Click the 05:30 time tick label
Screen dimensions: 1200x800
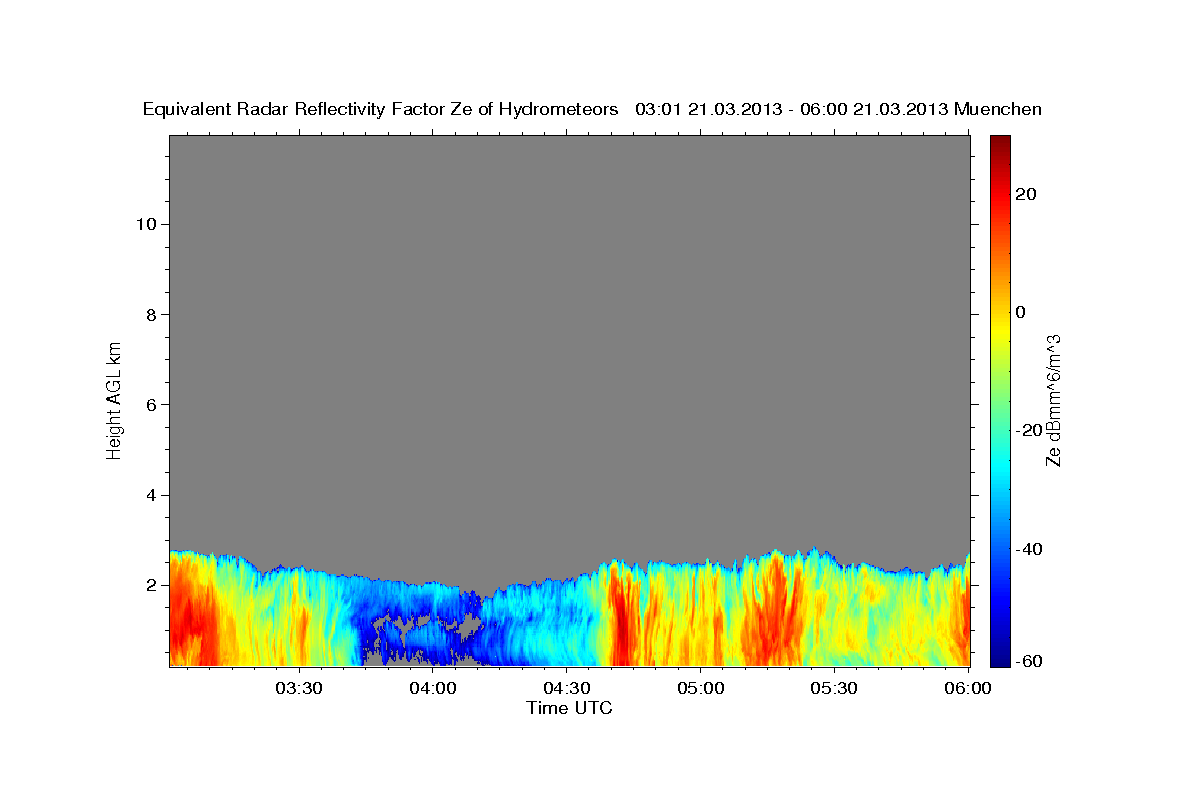[x=833, y=689]
